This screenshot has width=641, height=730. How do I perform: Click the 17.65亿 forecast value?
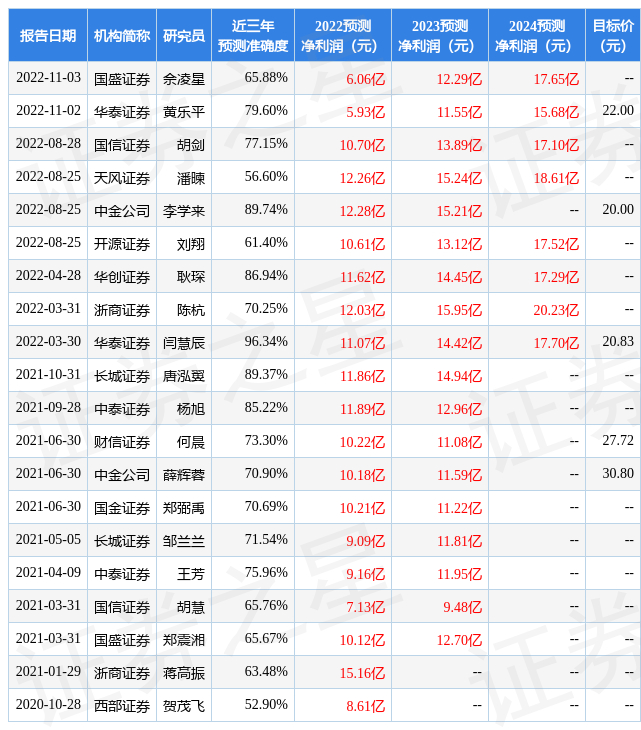(x=556, y=79)
